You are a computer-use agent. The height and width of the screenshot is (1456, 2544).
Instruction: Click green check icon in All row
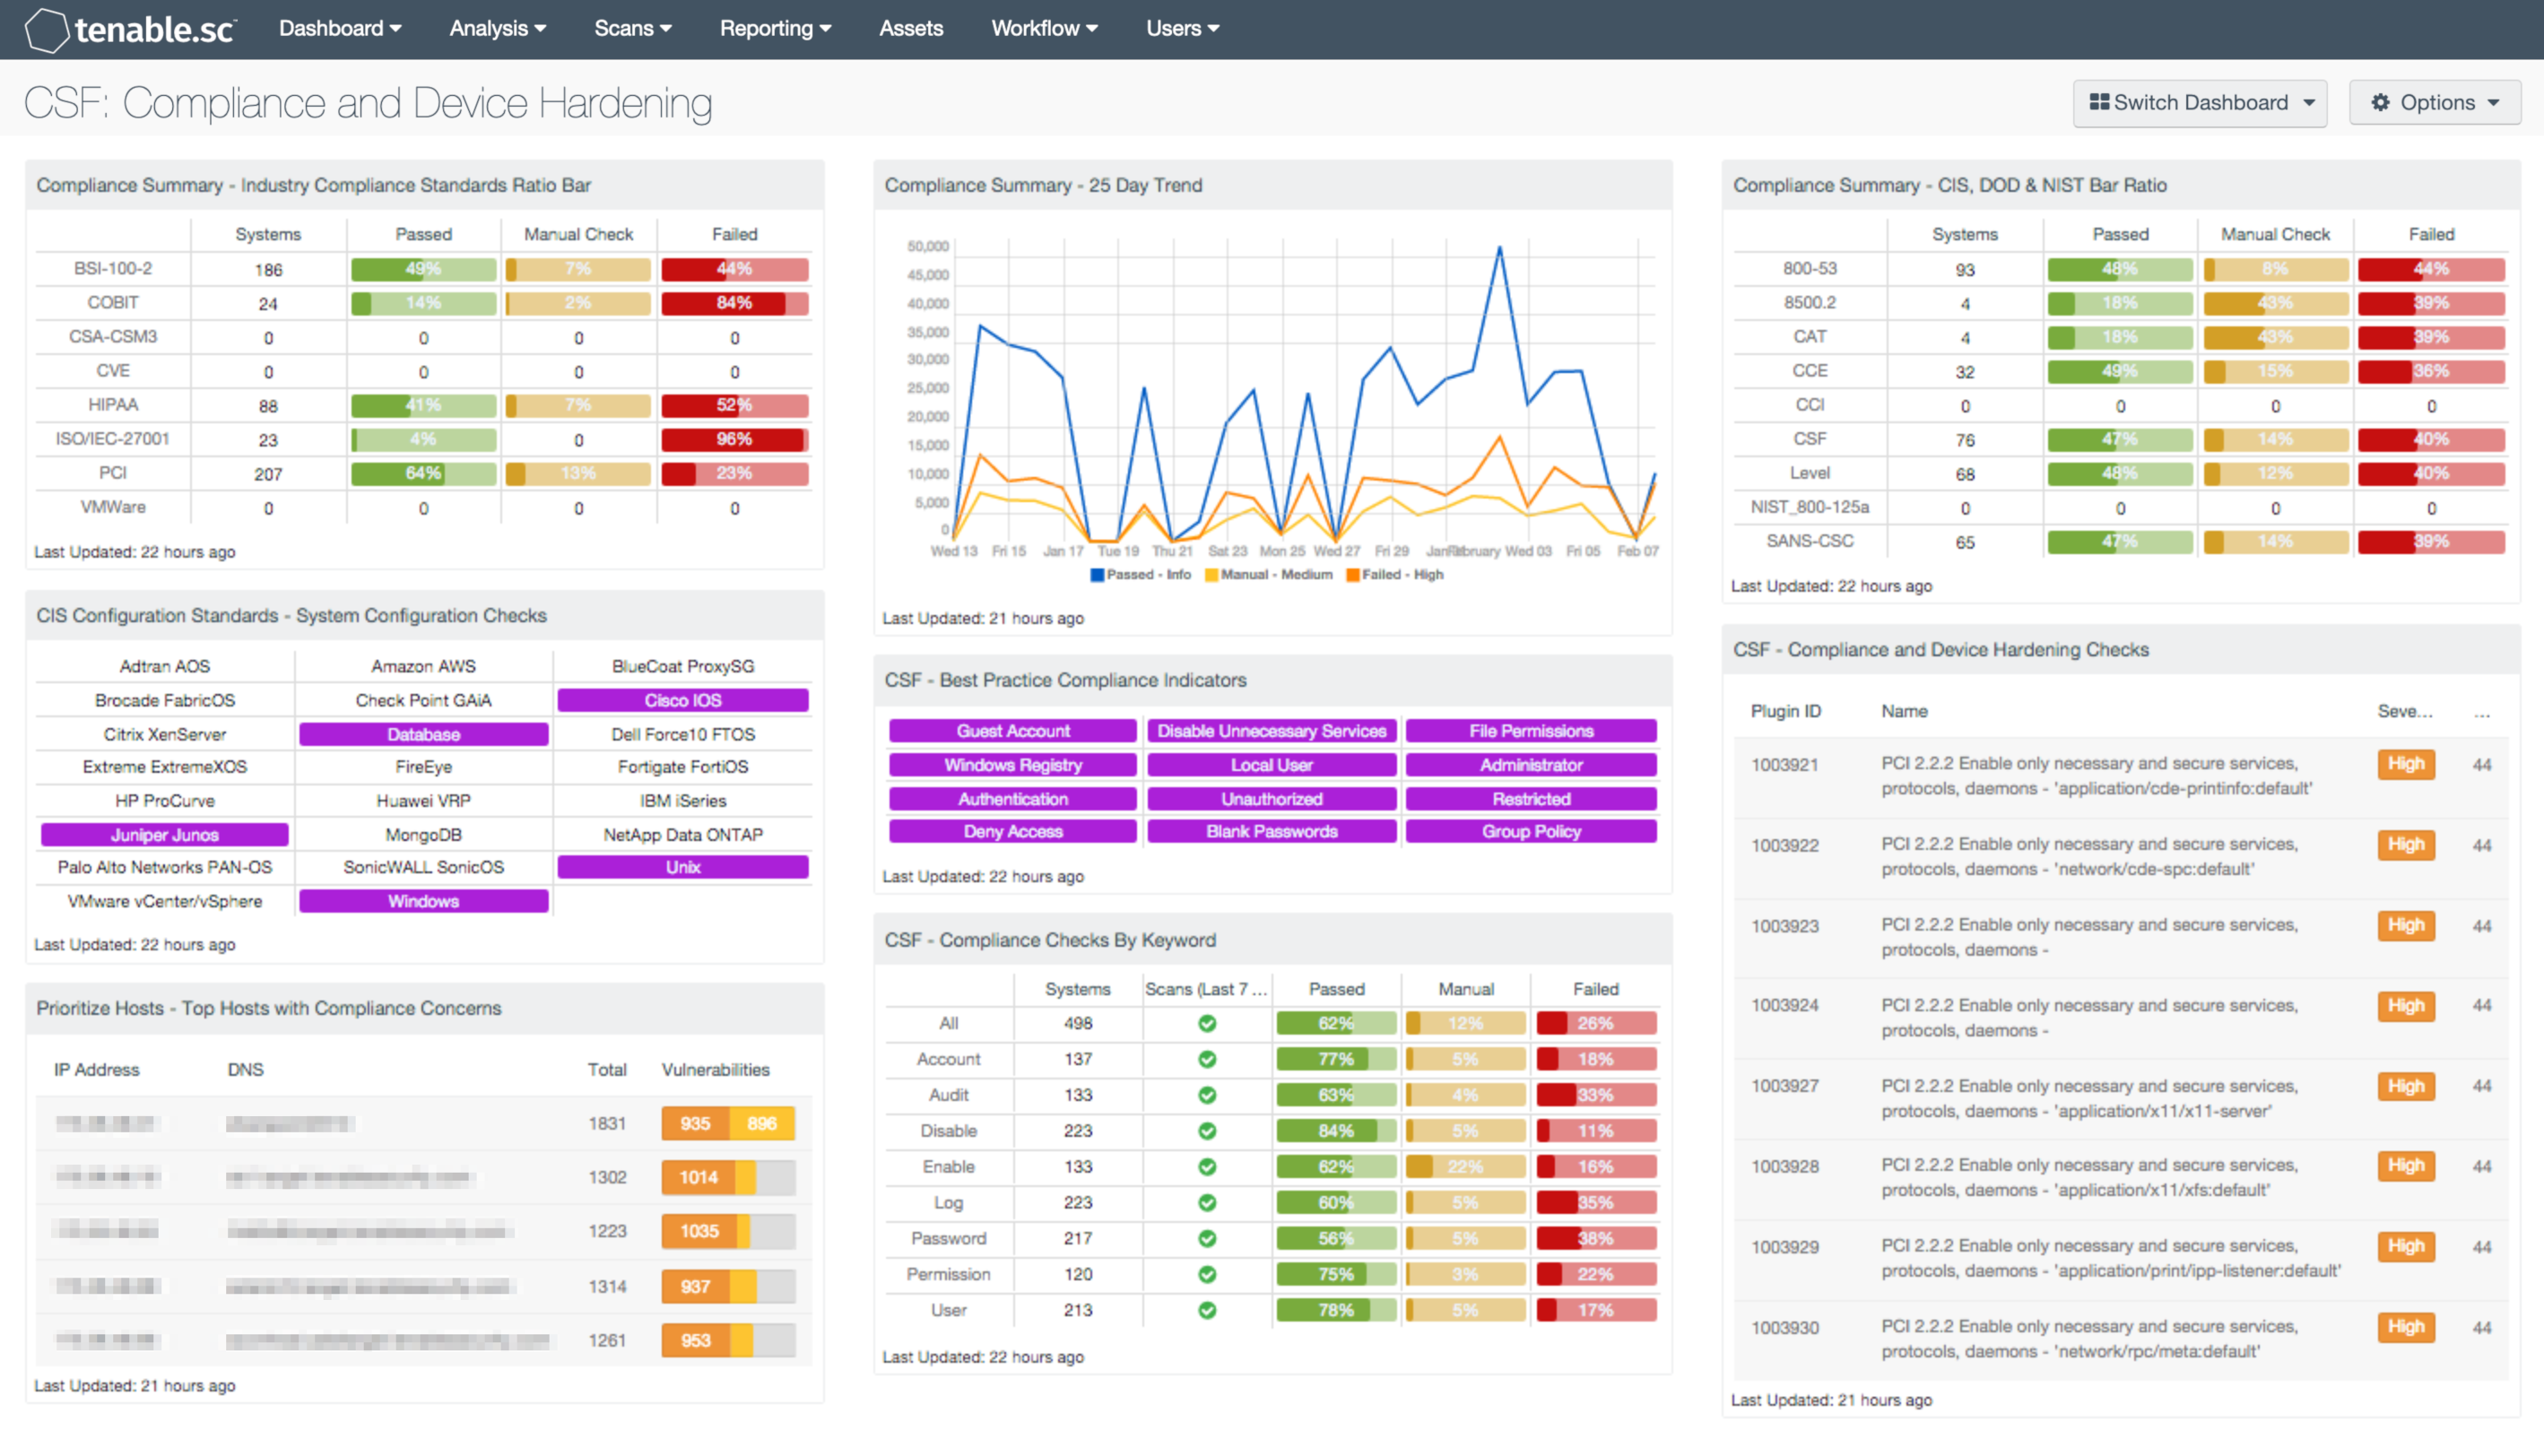pos(1207,1023)
